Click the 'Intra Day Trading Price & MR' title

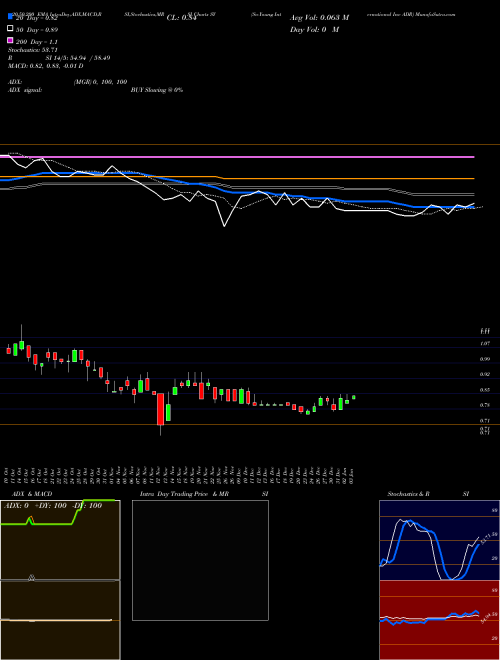(184, 494)
